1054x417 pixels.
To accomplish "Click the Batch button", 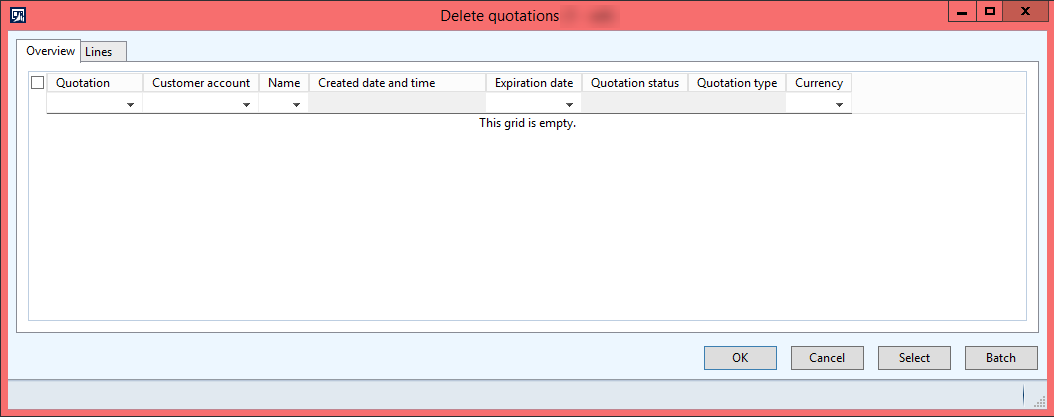I will pyautogui.click(x=1000, y=358).
